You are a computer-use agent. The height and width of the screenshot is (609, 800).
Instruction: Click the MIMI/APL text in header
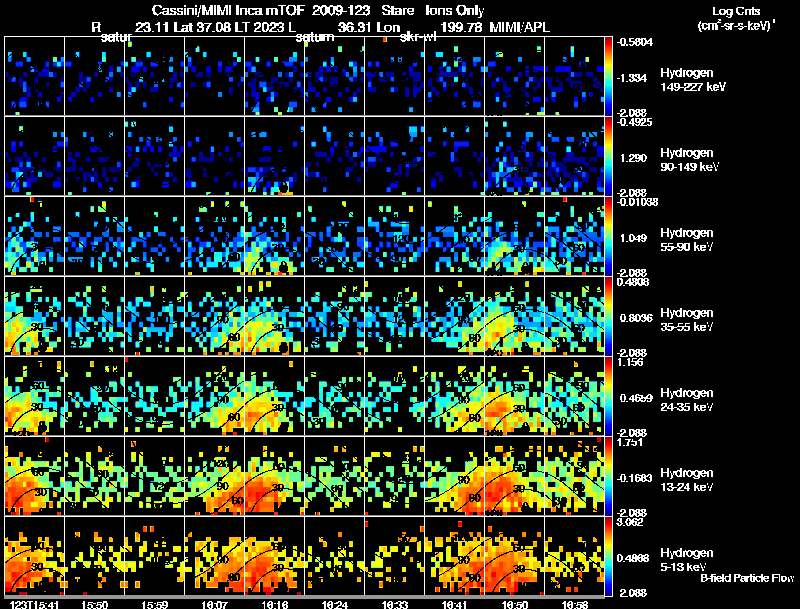pos(519,27)
